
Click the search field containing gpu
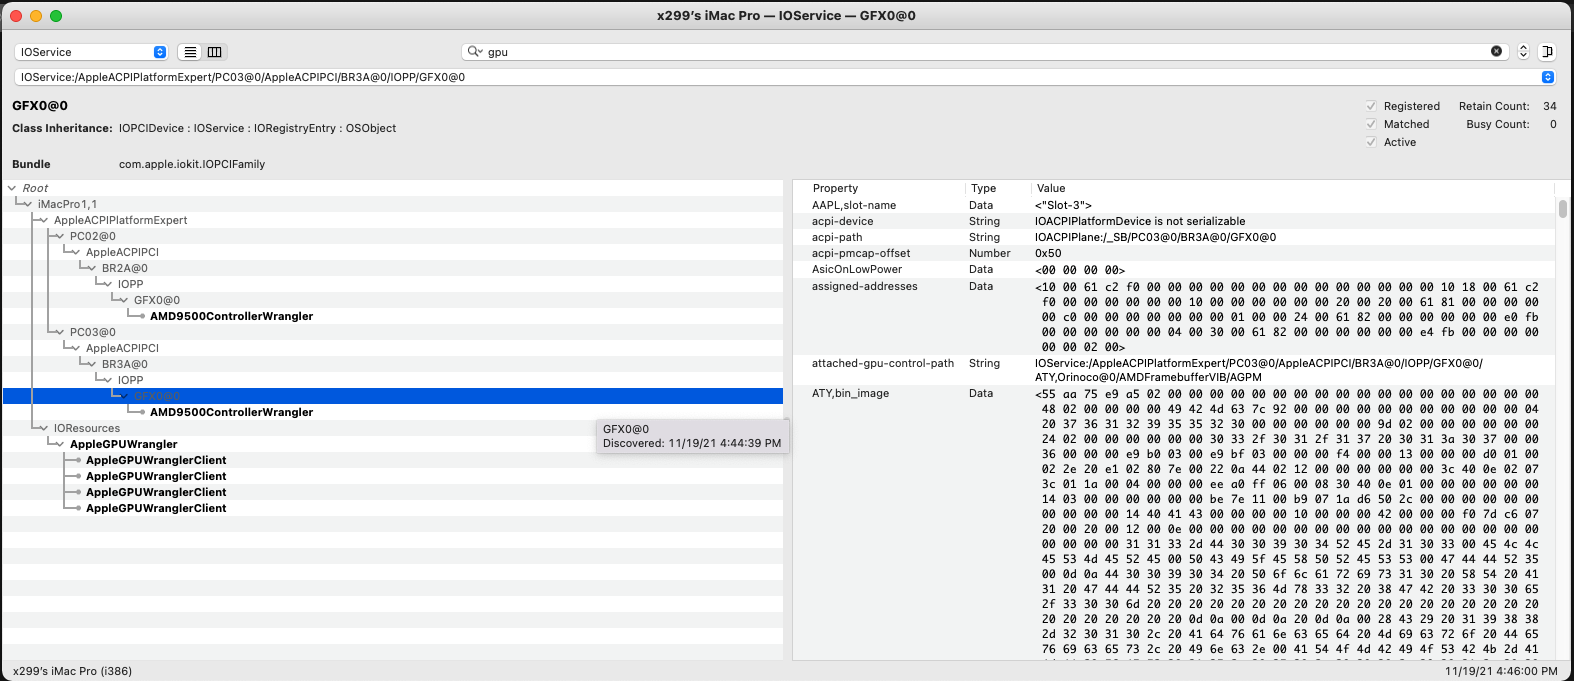coord(985,52)
